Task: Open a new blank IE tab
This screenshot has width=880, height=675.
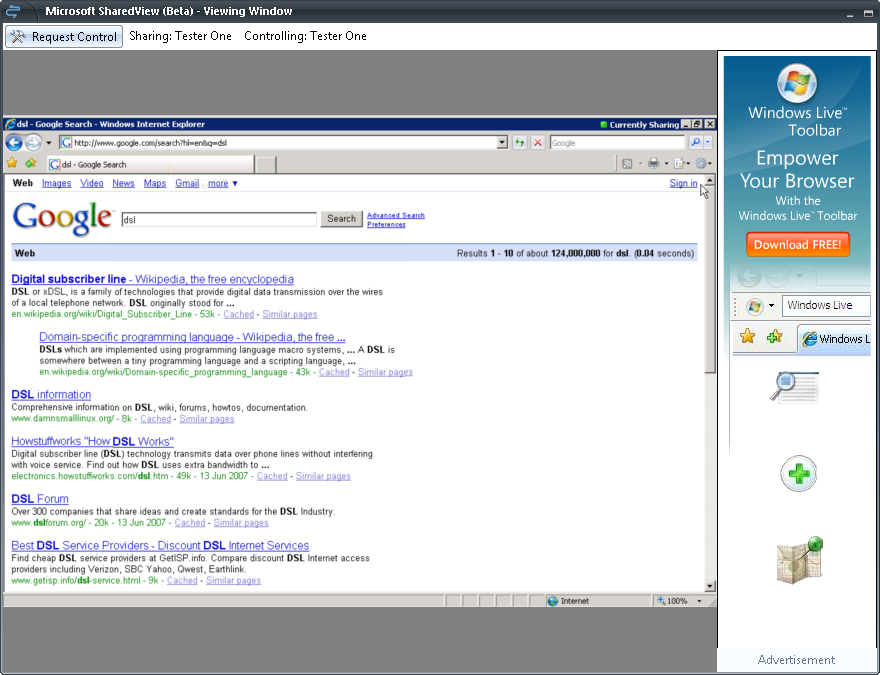Action: [x=265, y=164]
